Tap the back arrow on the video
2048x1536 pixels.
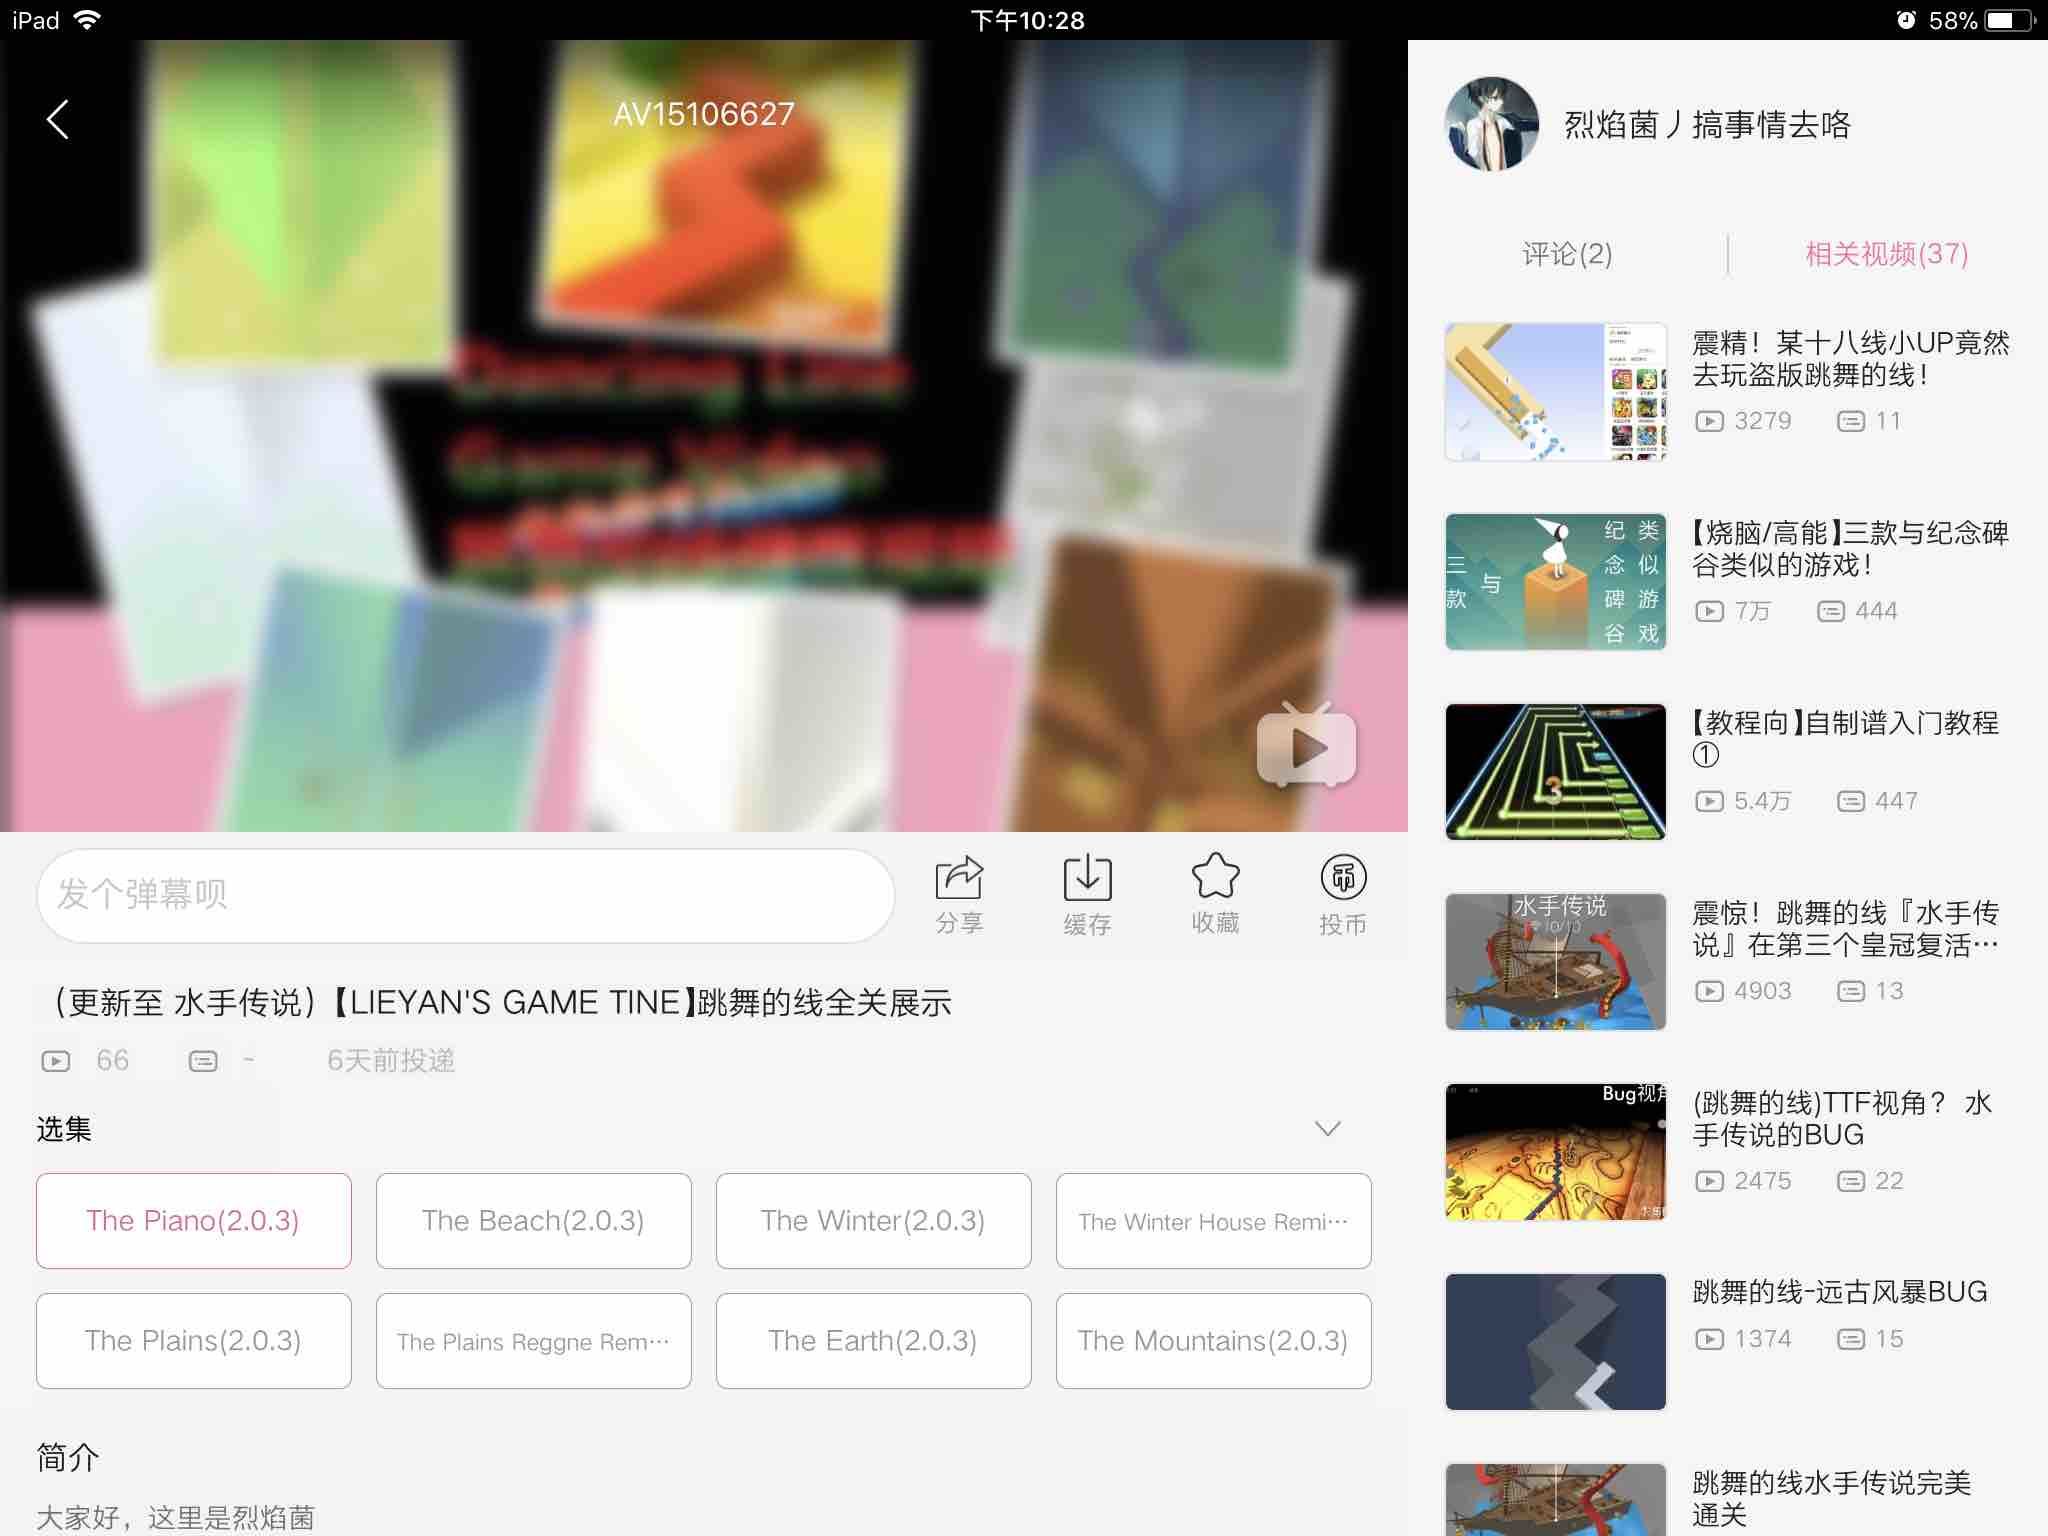(x=58, y=120)
